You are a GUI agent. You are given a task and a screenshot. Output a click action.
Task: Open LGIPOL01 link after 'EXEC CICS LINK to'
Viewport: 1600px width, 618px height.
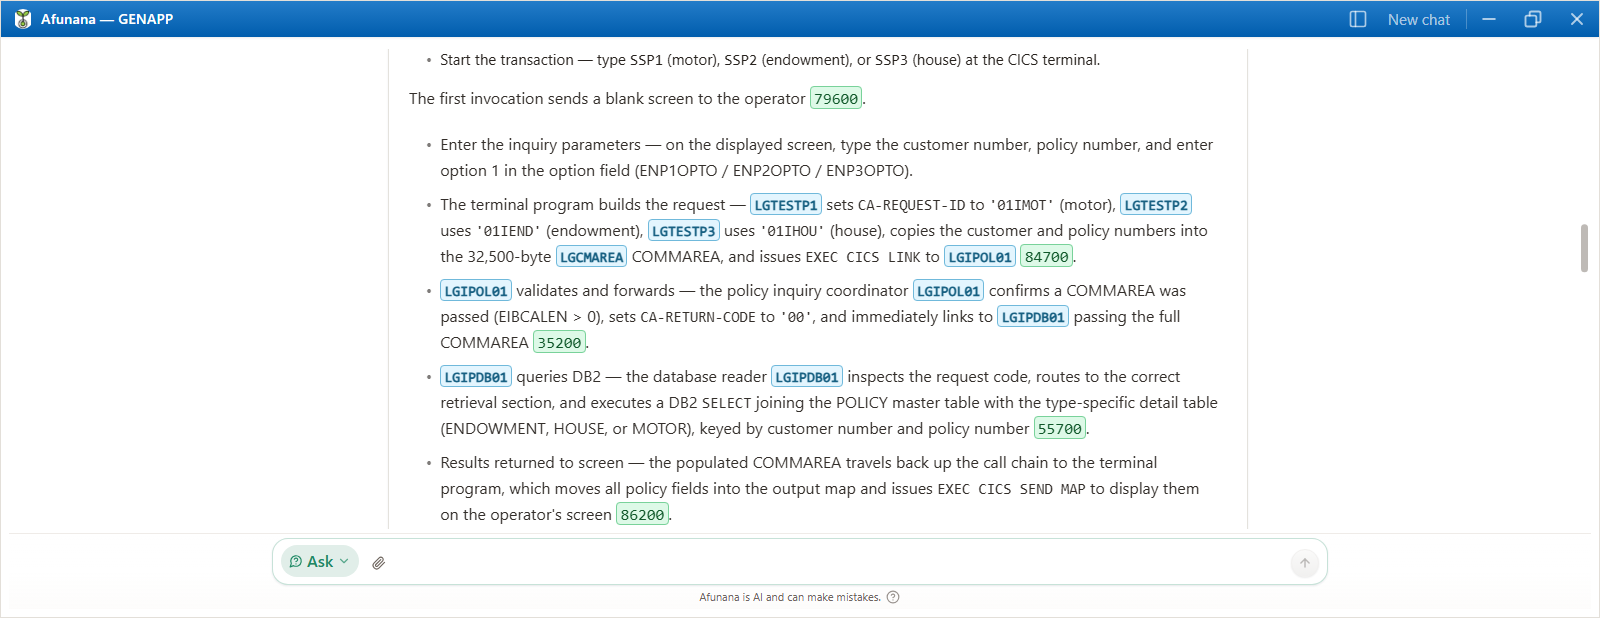click(980, 257)
